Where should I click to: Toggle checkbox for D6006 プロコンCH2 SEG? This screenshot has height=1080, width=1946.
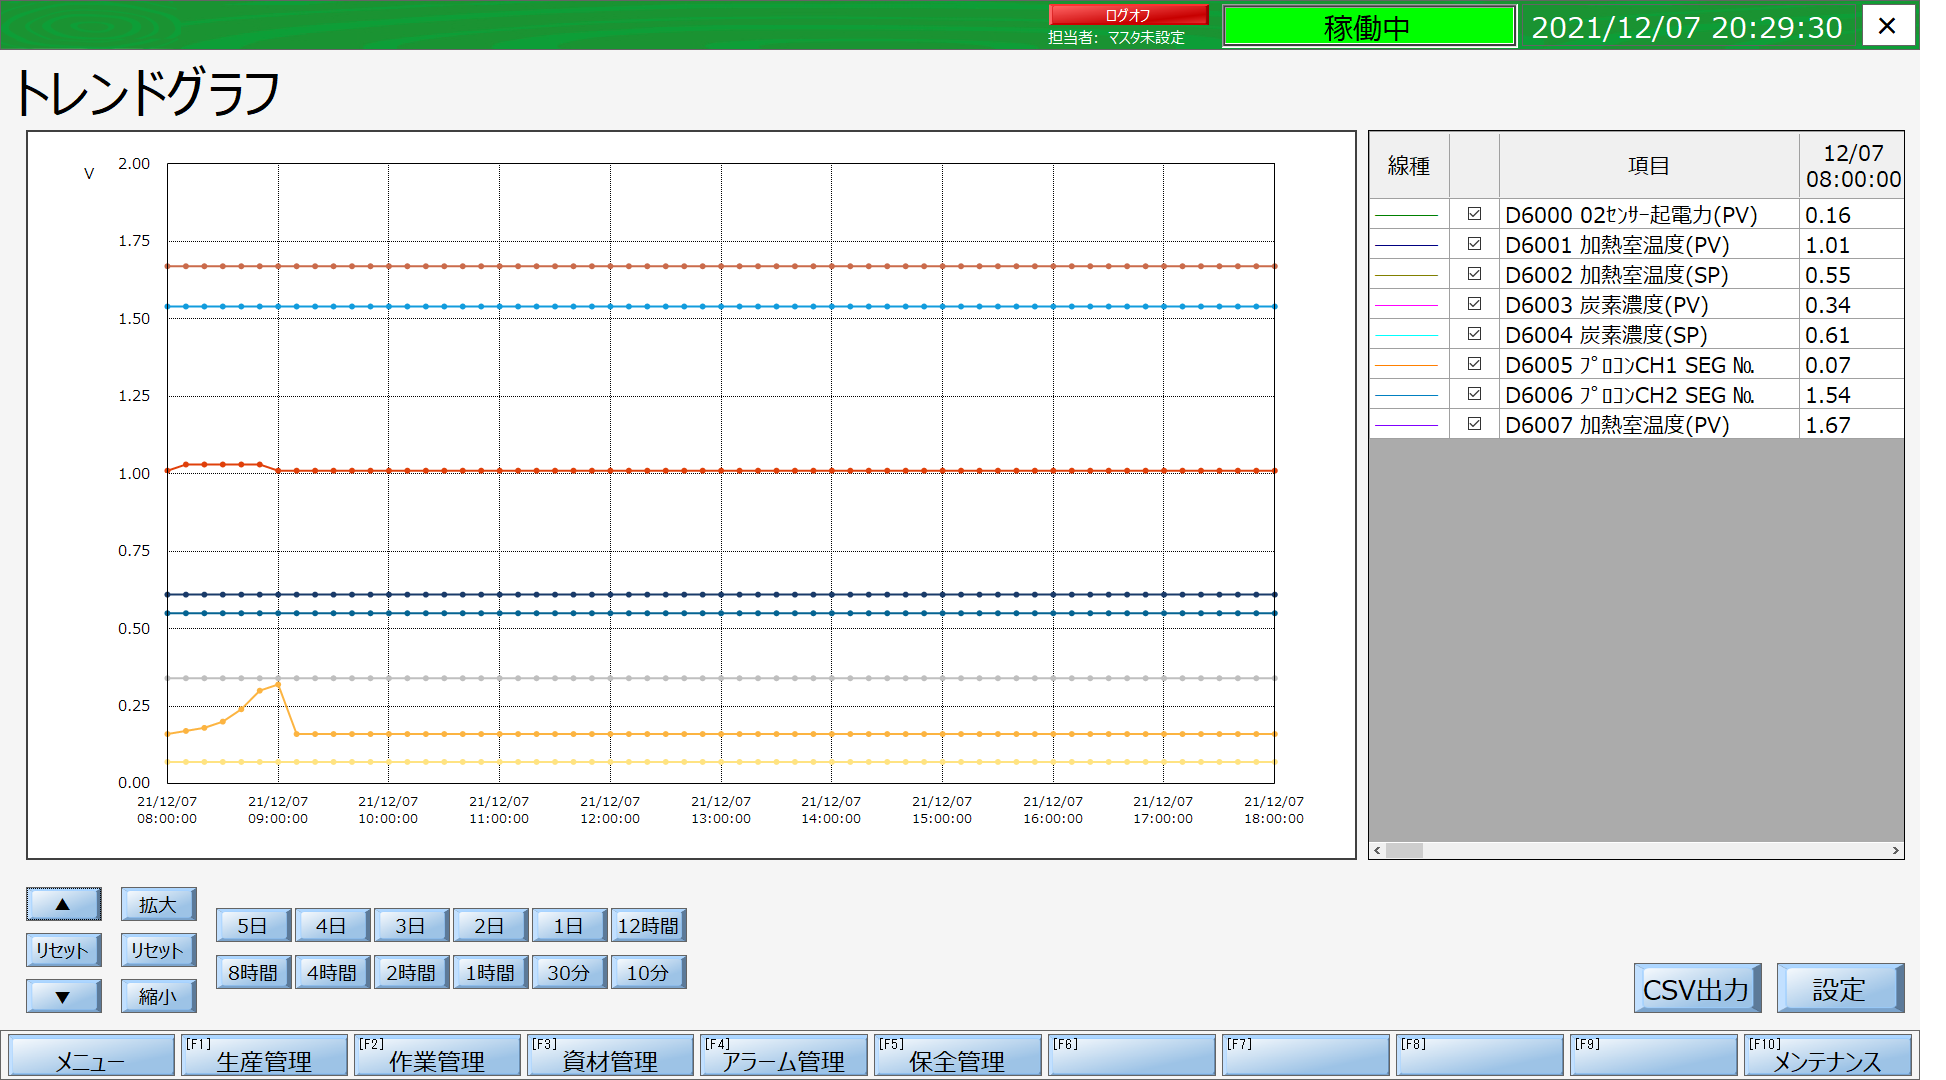(1474, 394)
